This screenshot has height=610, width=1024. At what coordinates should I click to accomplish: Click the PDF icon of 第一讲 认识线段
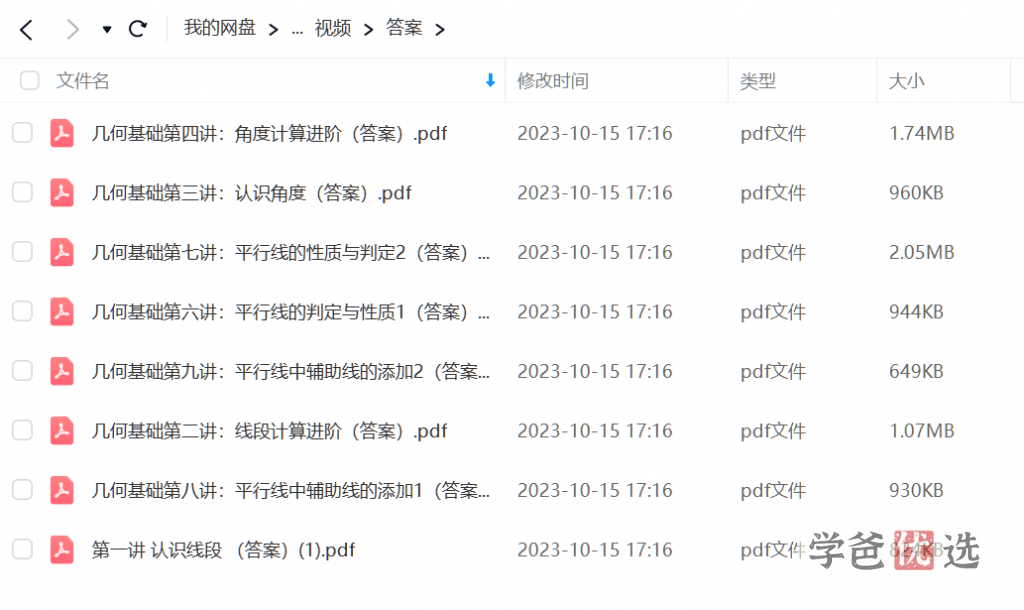(62, 550)
